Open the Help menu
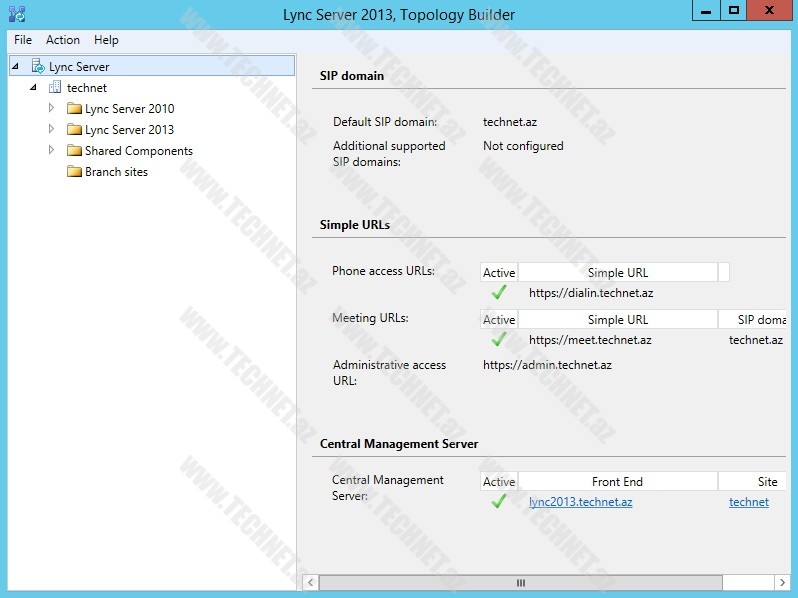798x598 pixels. [106, 40]
